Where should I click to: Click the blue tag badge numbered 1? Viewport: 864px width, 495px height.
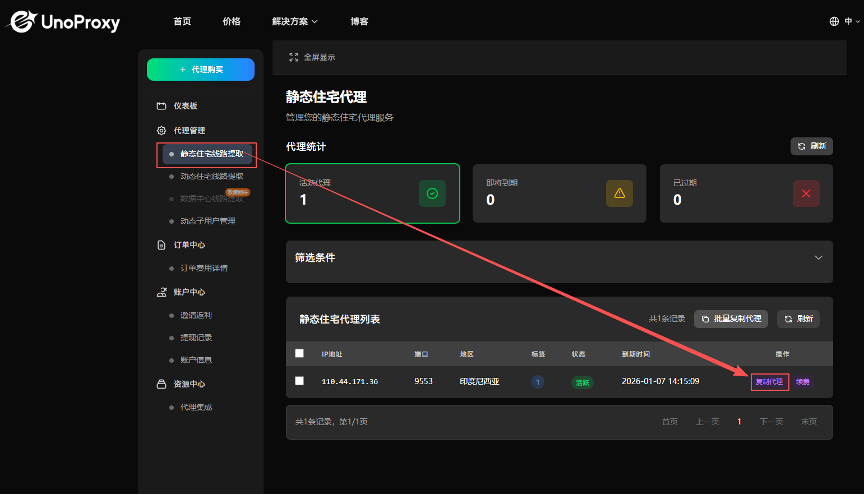tap(538, 382)
